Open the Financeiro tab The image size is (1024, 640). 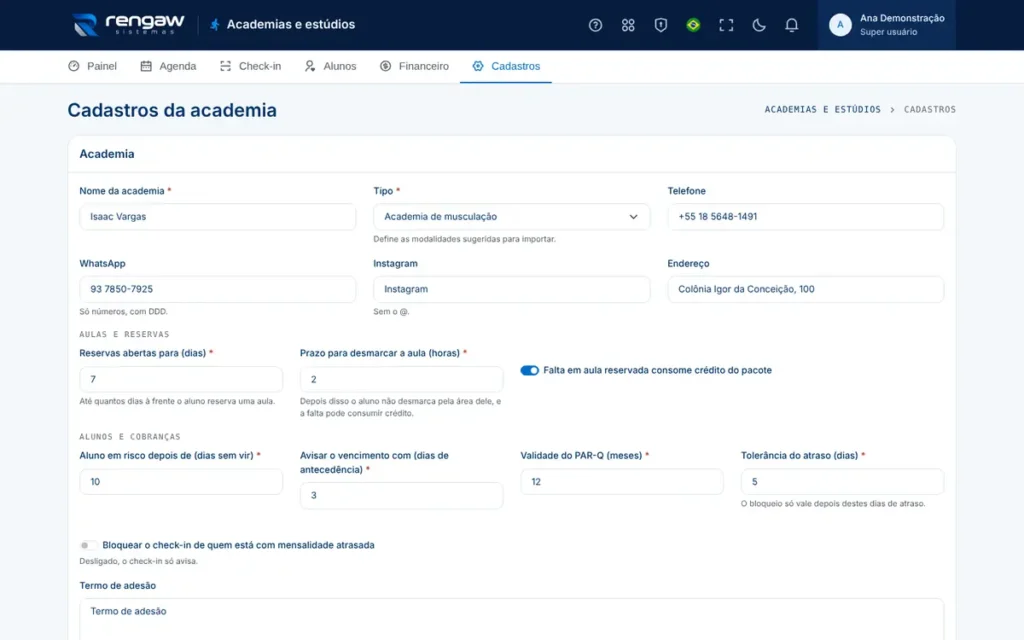414,66
